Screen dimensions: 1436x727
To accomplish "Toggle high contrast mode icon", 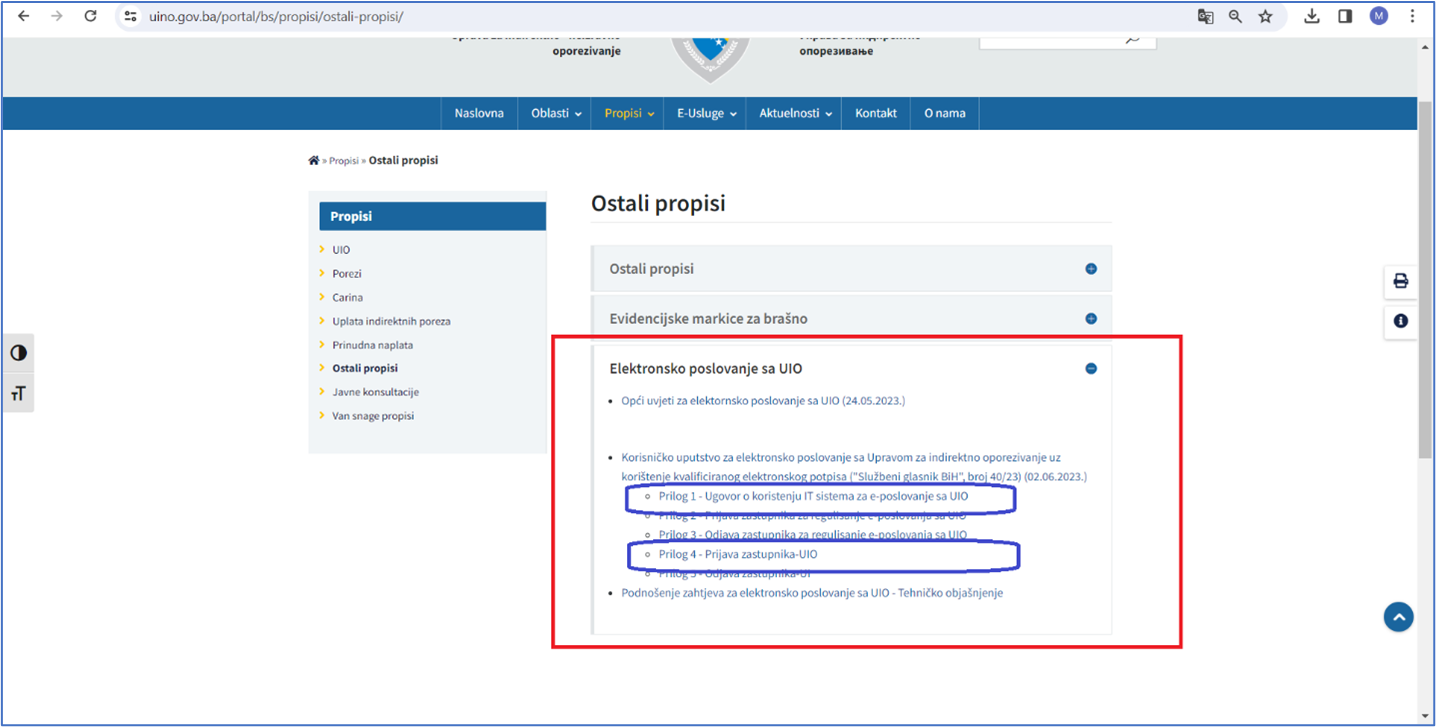I will tap(18, 352).
